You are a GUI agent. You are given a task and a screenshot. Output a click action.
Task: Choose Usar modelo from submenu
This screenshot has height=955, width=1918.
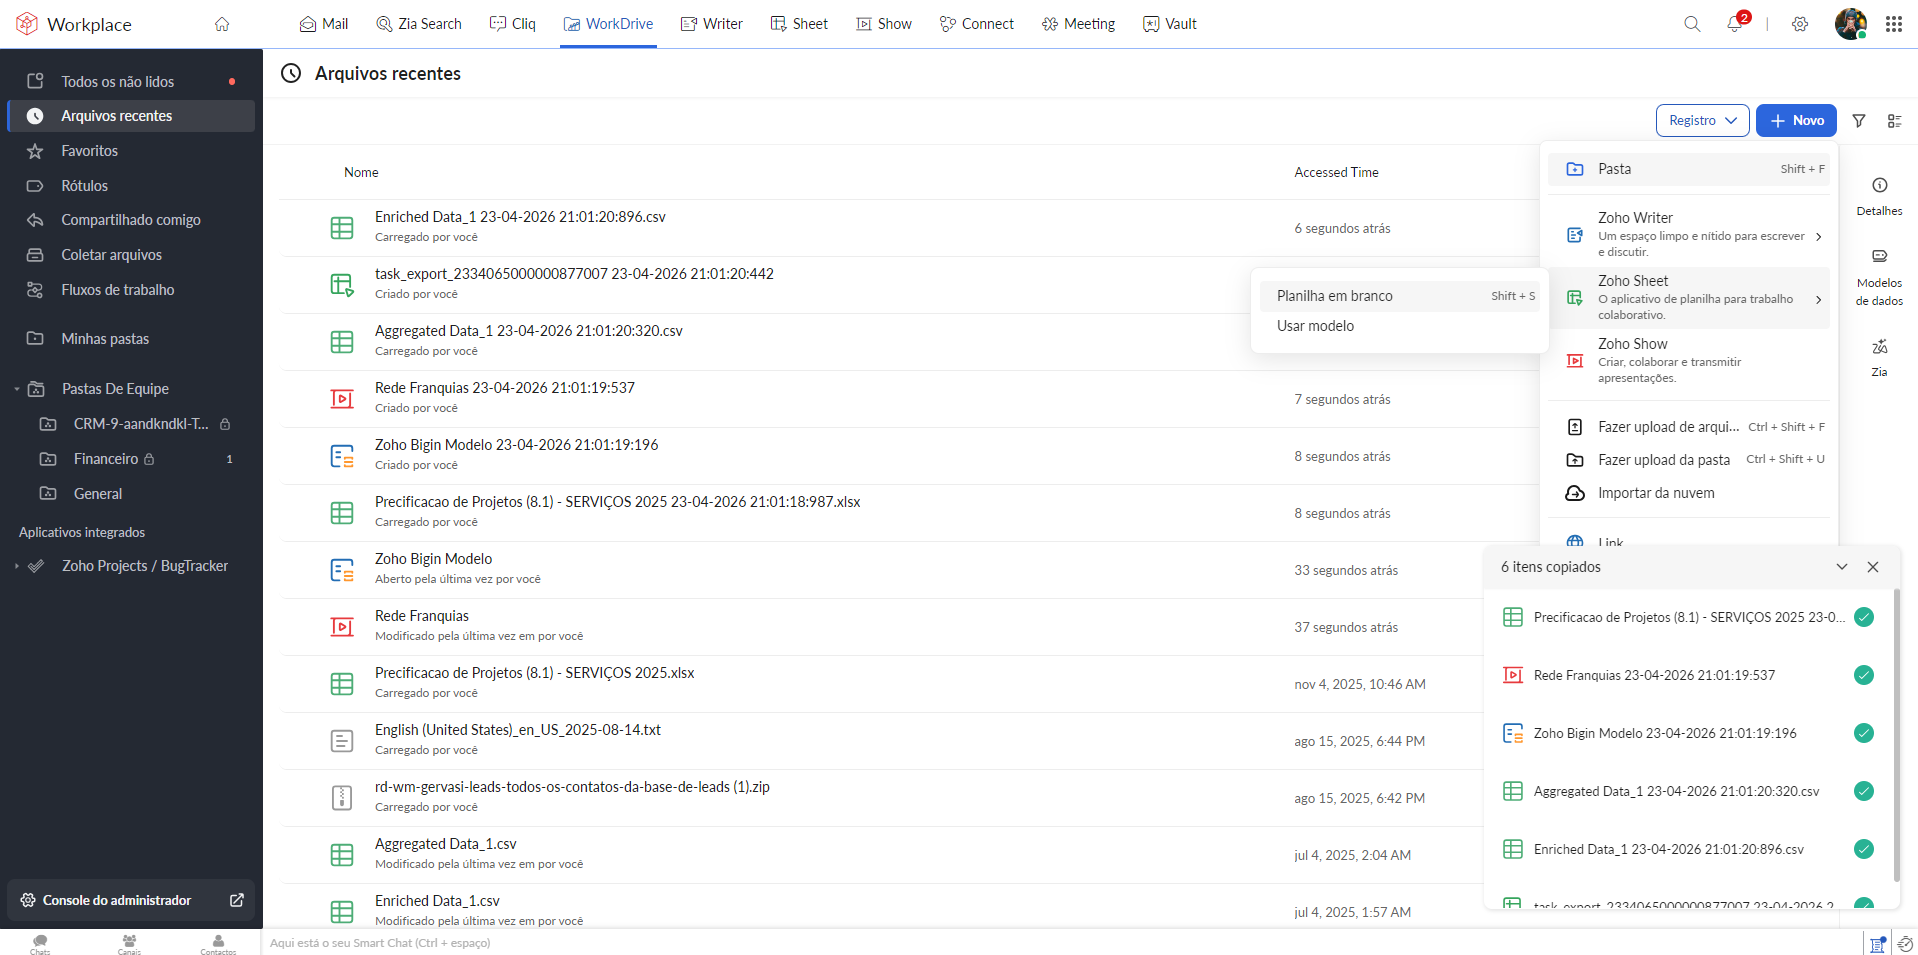pos(1315,326)
